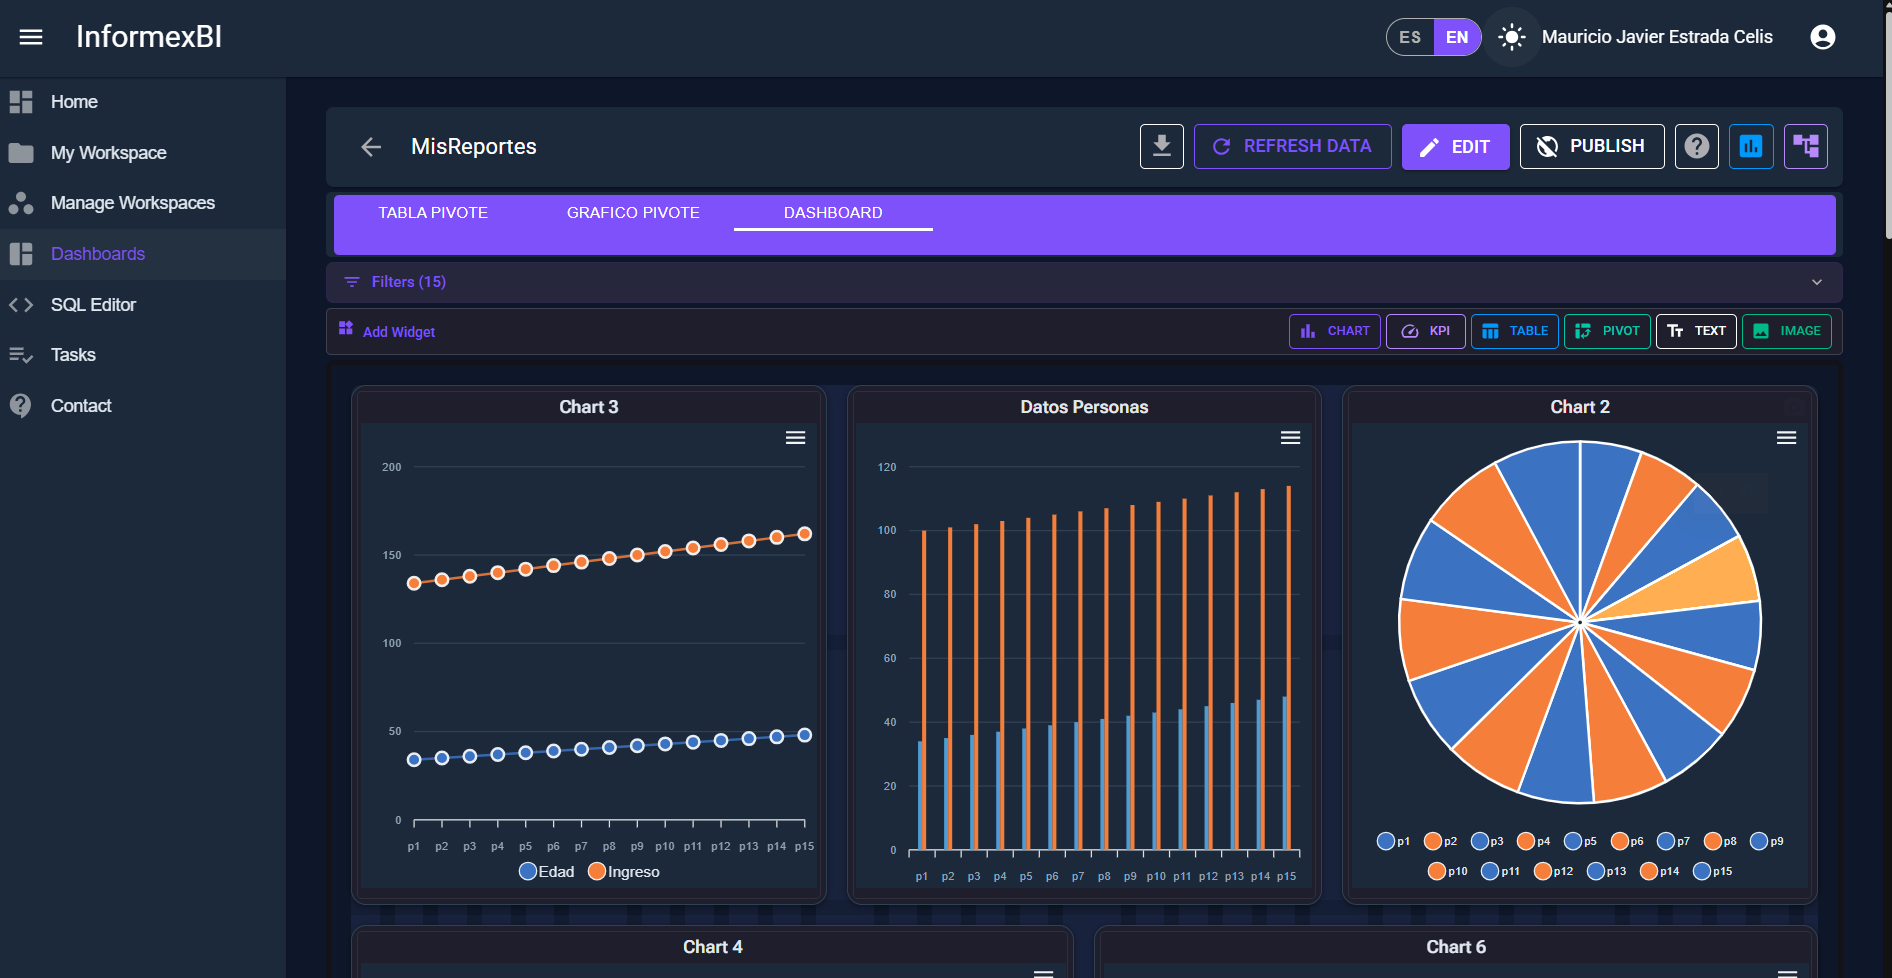Viewport: 1892px width, 978px height.
Task: Toggle the Ingreso series in Chart 3 legend
Action: pyautogui.click(x=624, y=871)
